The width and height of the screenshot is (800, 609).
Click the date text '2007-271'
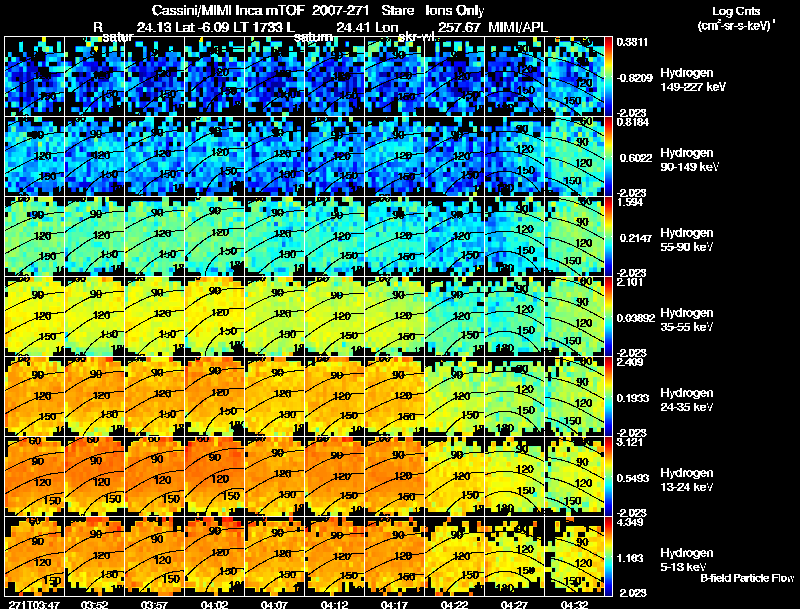pos(340,11)
